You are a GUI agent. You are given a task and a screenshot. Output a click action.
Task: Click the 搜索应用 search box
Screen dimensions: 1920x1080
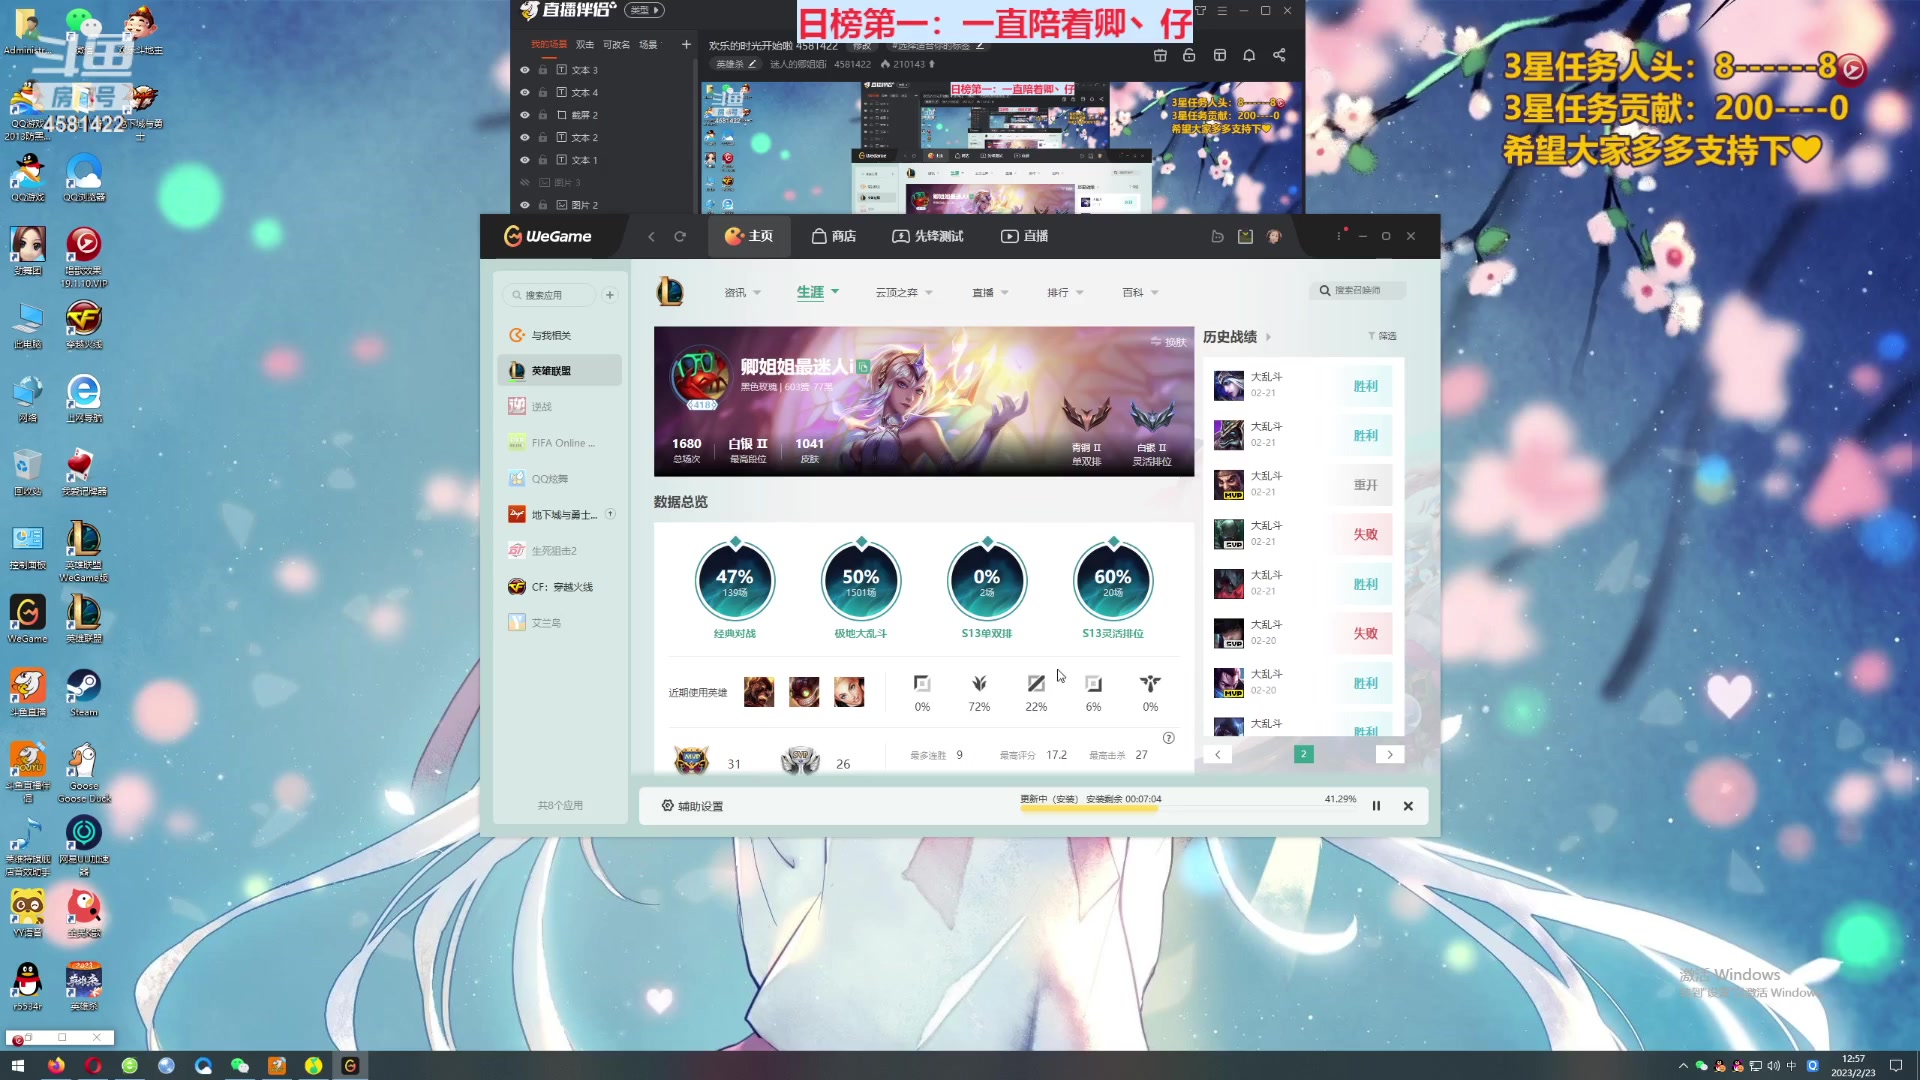[549, 295]
